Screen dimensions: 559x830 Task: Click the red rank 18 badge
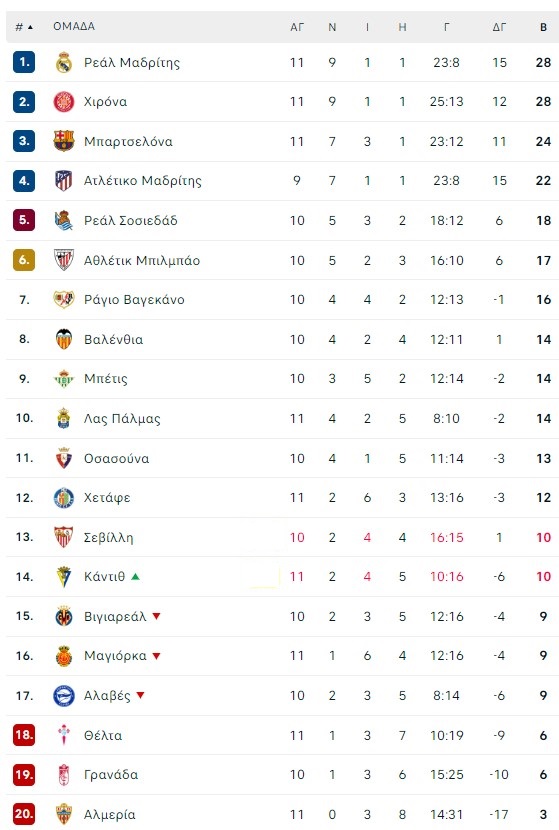[24, 735]
